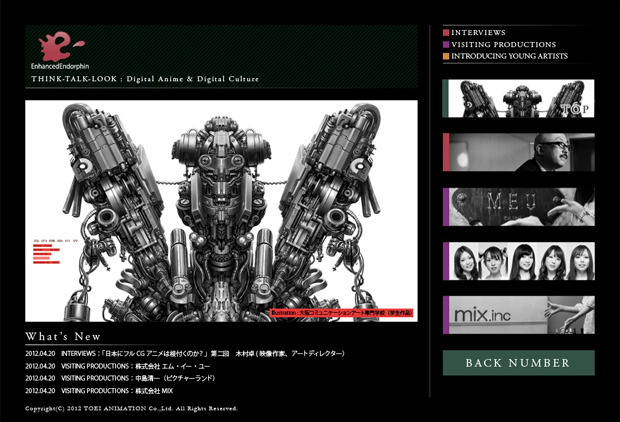The height and width of the screenshot is (422, 620).
Task: Open the TOP robot banner thumbnail
Action: [519, 99]
